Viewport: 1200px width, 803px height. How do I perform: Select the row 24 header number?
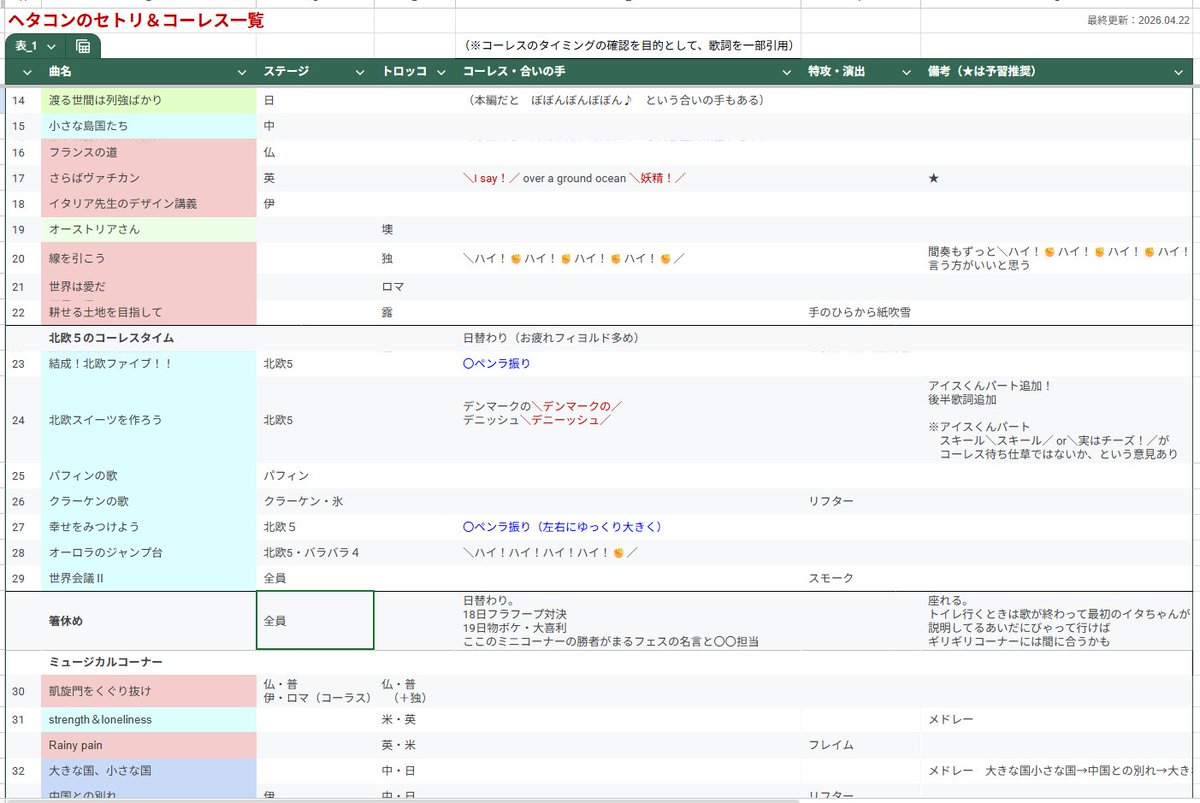pos(20,420)
